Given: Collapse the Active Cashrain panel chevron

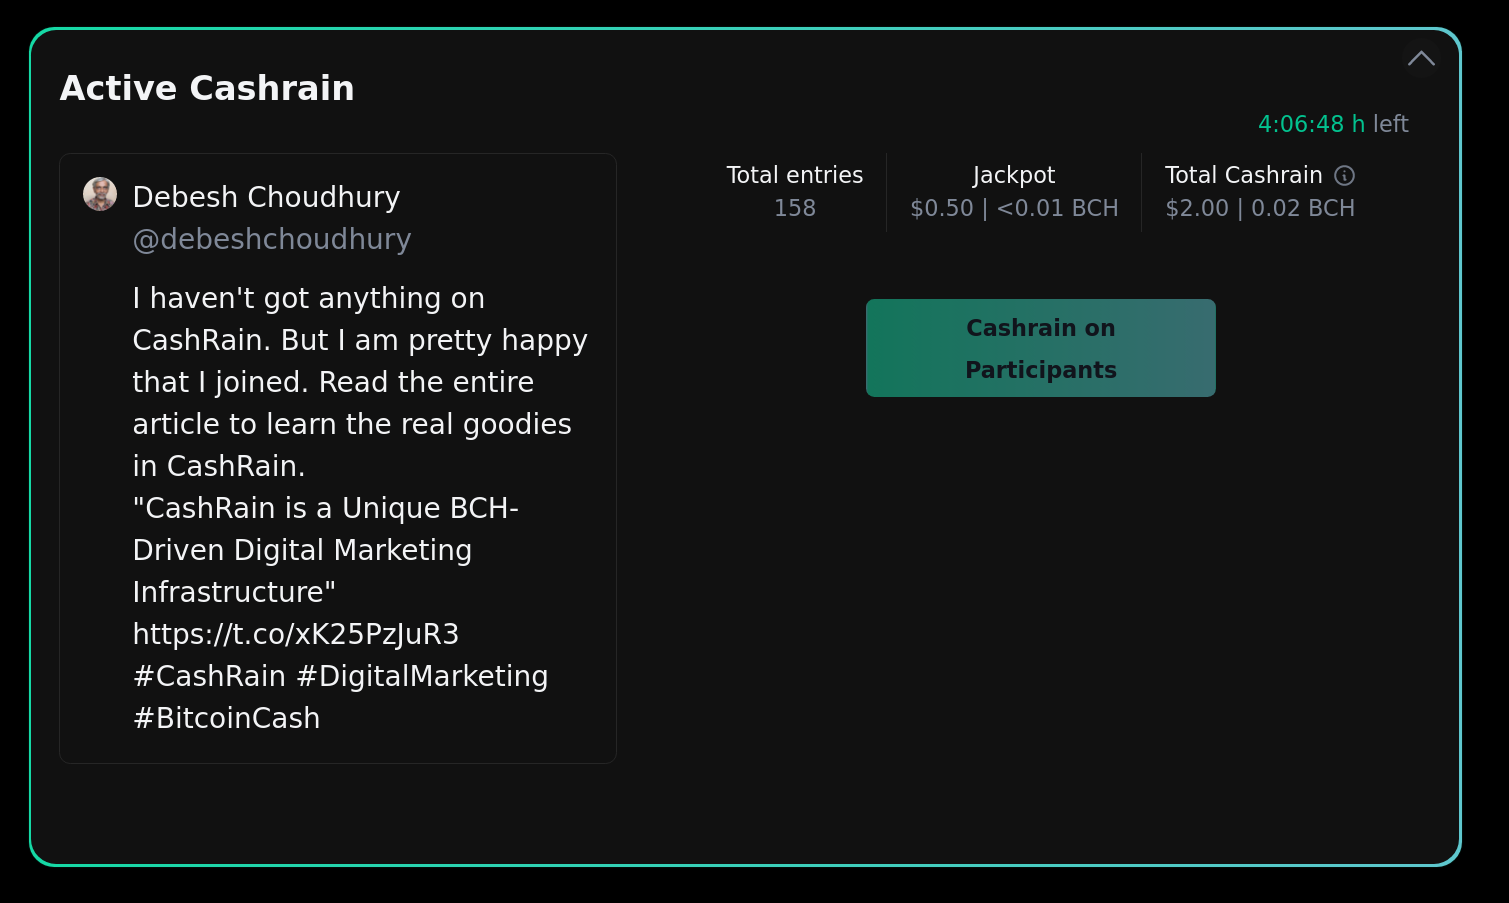Looking at the screenshot, I should tap(1421, 58).
